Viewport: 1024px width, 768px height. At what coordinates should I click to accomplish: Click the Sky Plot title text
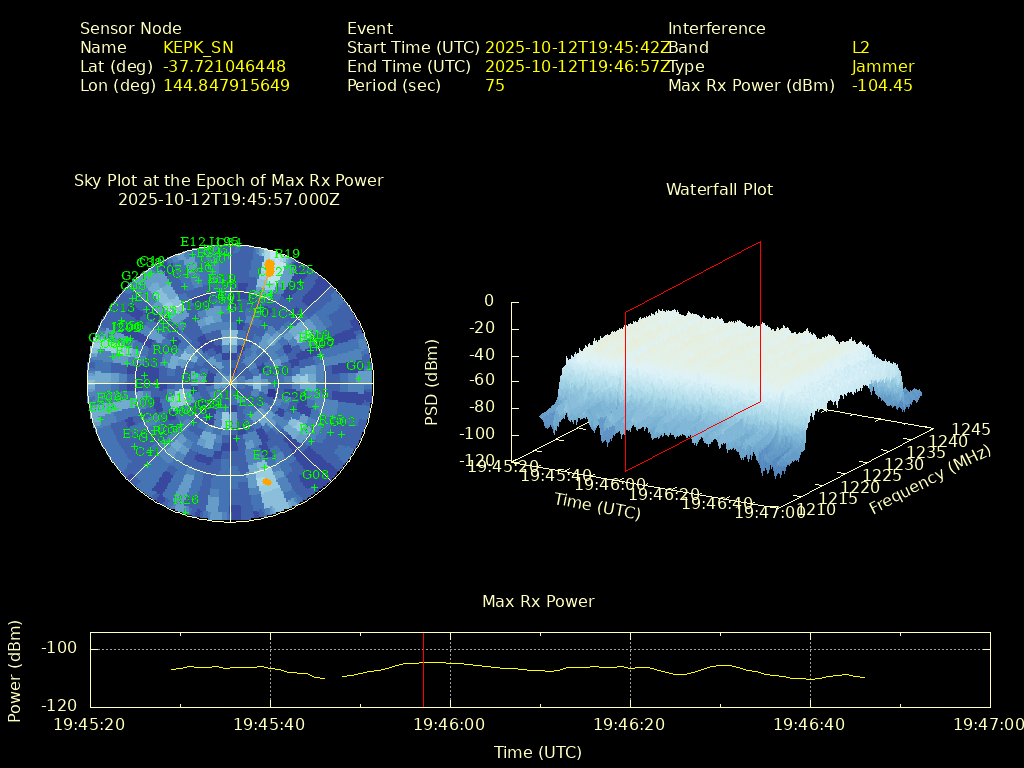(x=228, y=180)
